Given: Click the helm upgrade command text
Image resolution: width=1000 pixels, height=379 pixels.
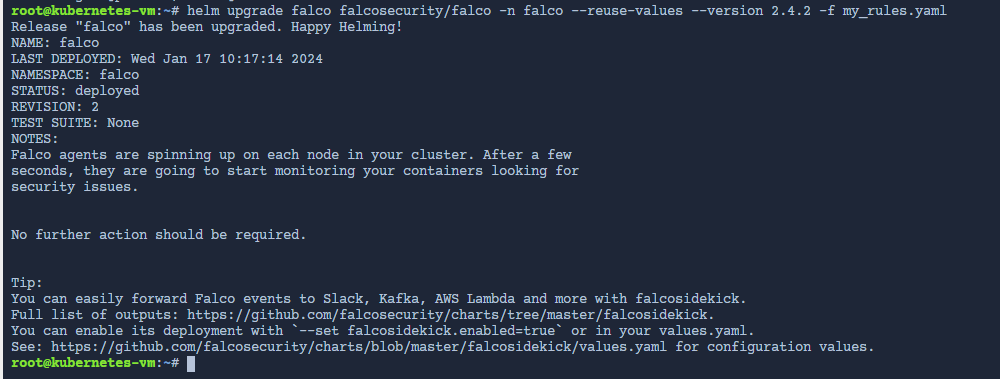Looking at the screenshot, I should (x=566, y=11).
